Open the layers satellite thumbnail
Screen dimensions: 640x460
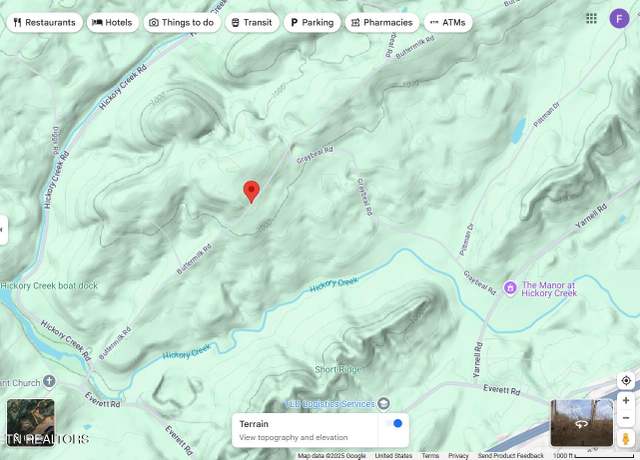(x=31, y=422)
